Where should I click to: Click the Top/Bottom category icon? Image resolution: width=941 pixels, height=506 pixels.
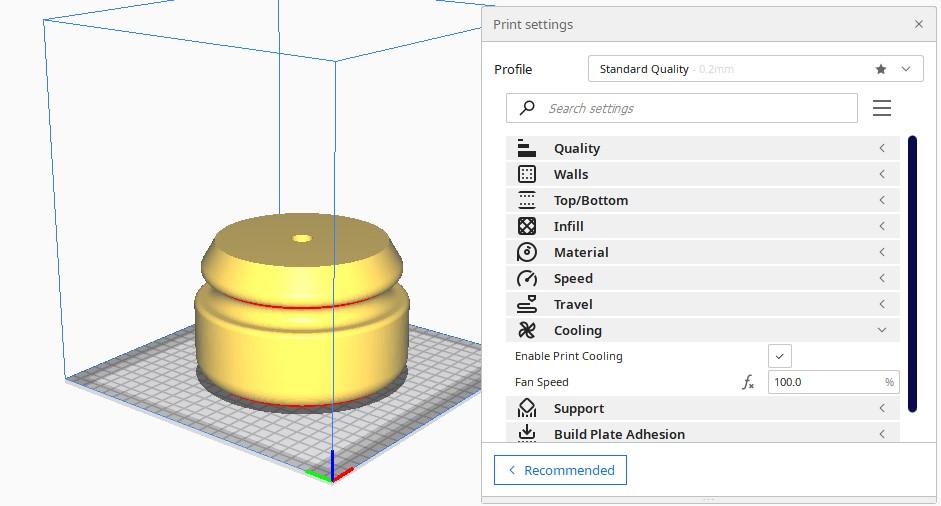[526, 200]
